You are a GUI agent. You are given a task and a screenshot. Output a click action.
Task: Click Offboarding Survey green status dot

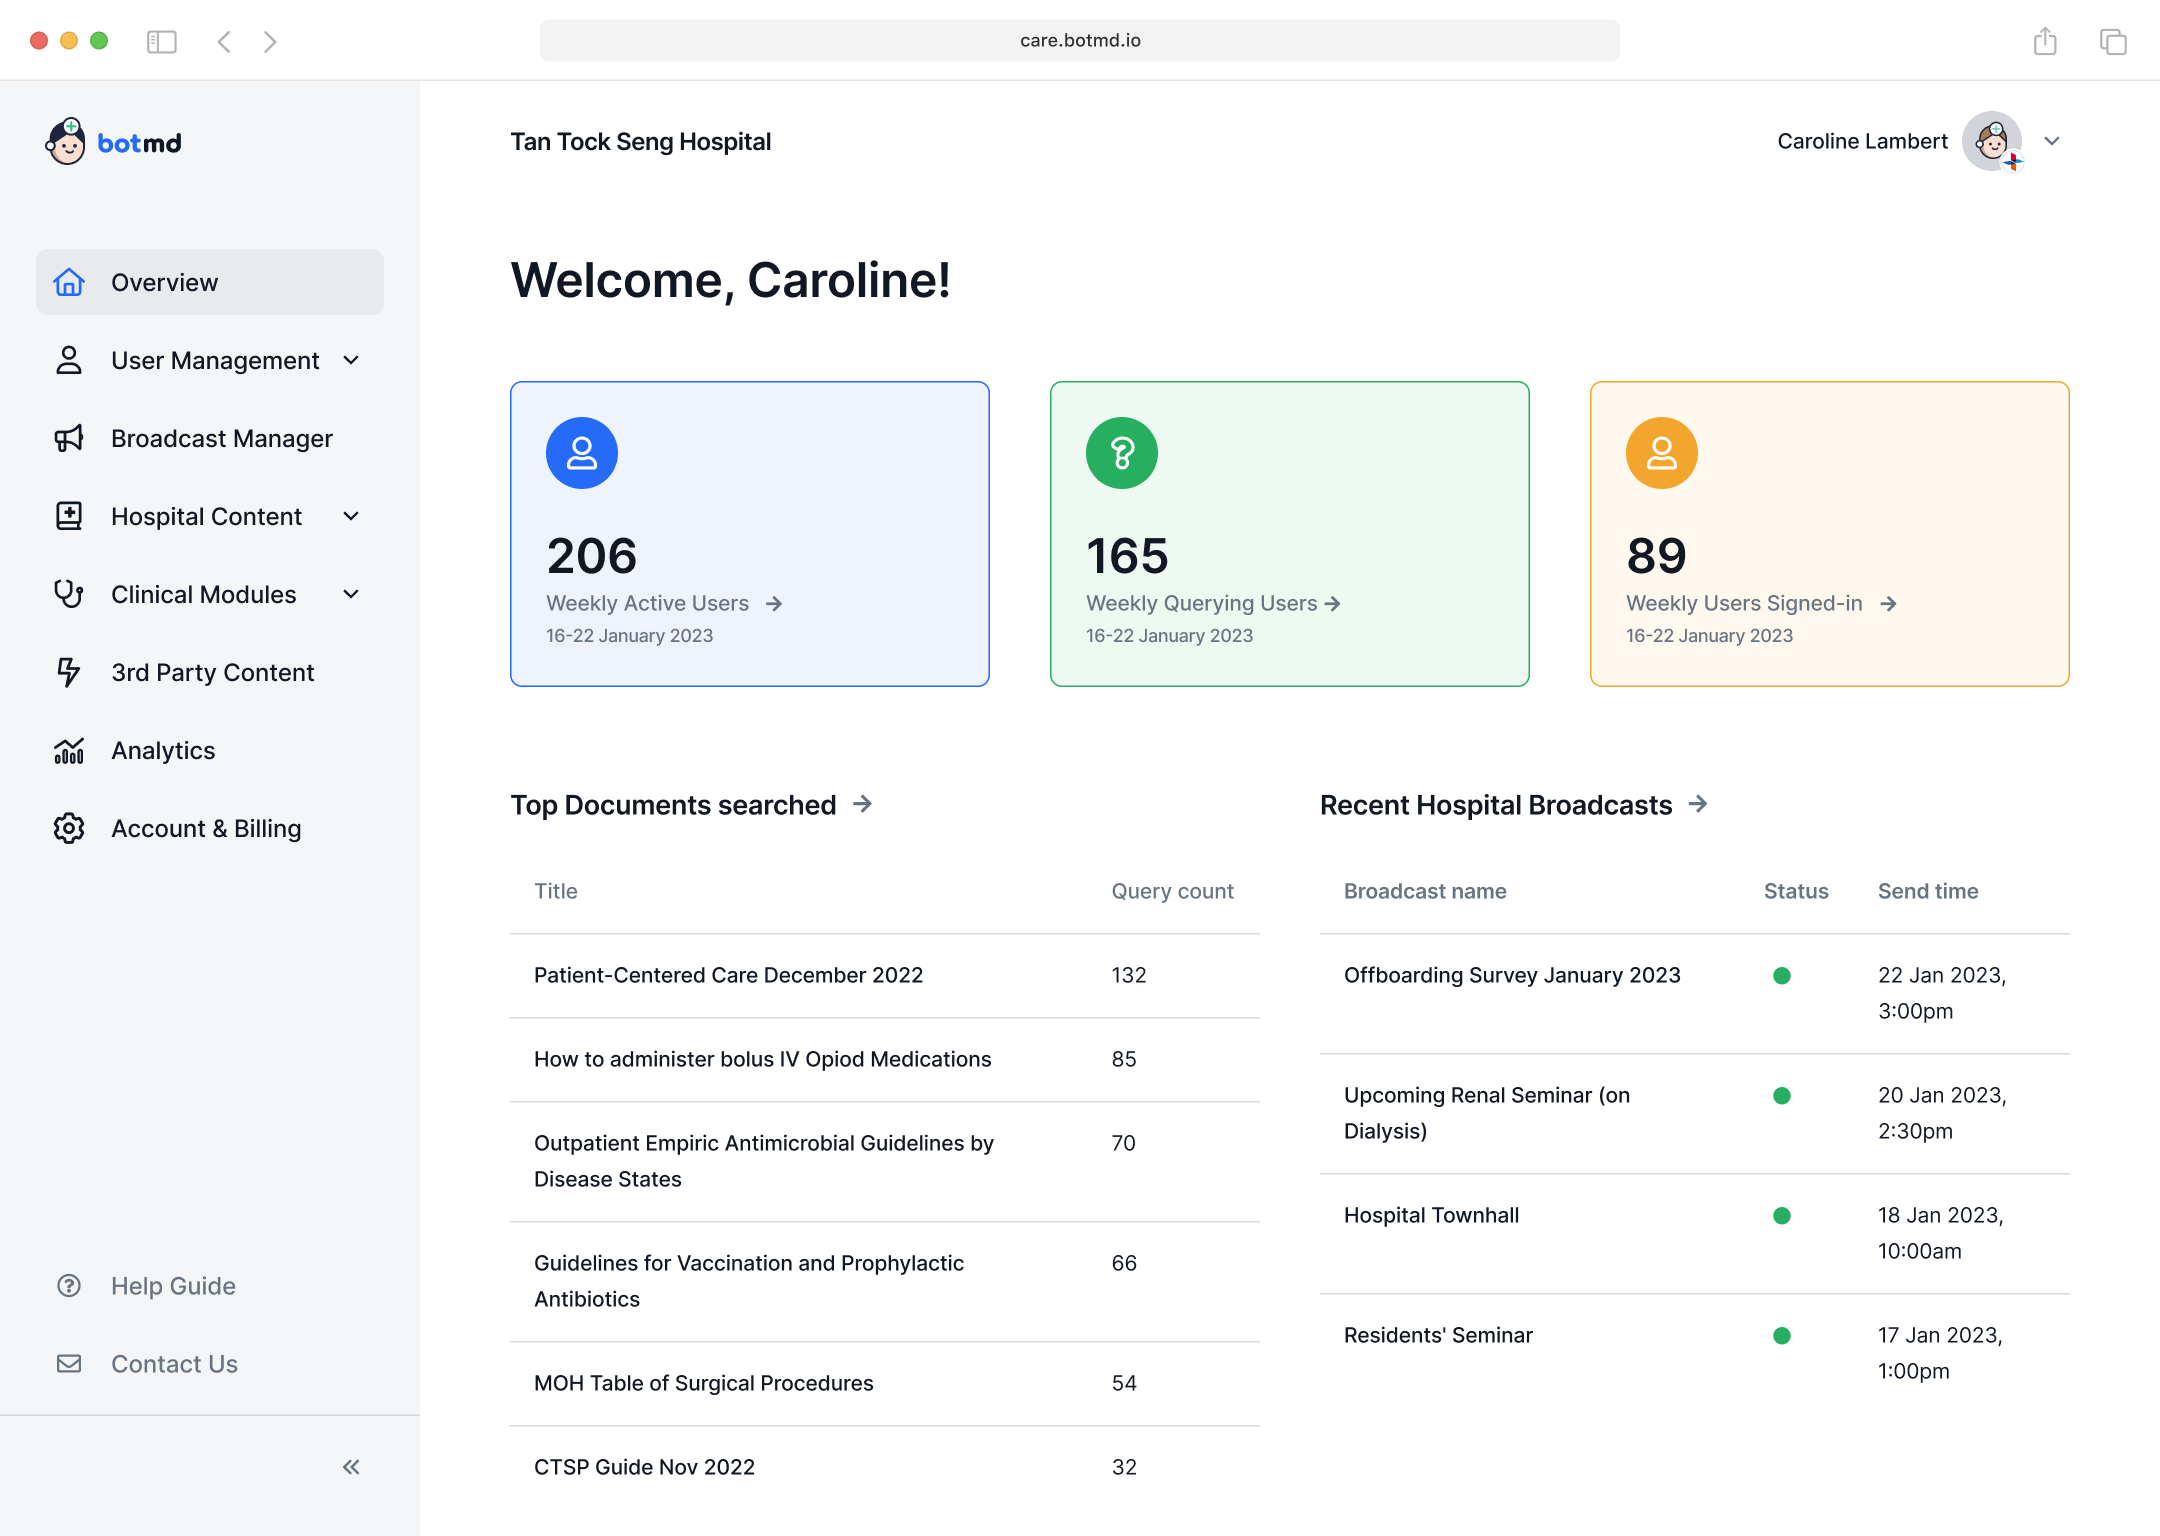pyautogui.click(x=1781, y=975)
